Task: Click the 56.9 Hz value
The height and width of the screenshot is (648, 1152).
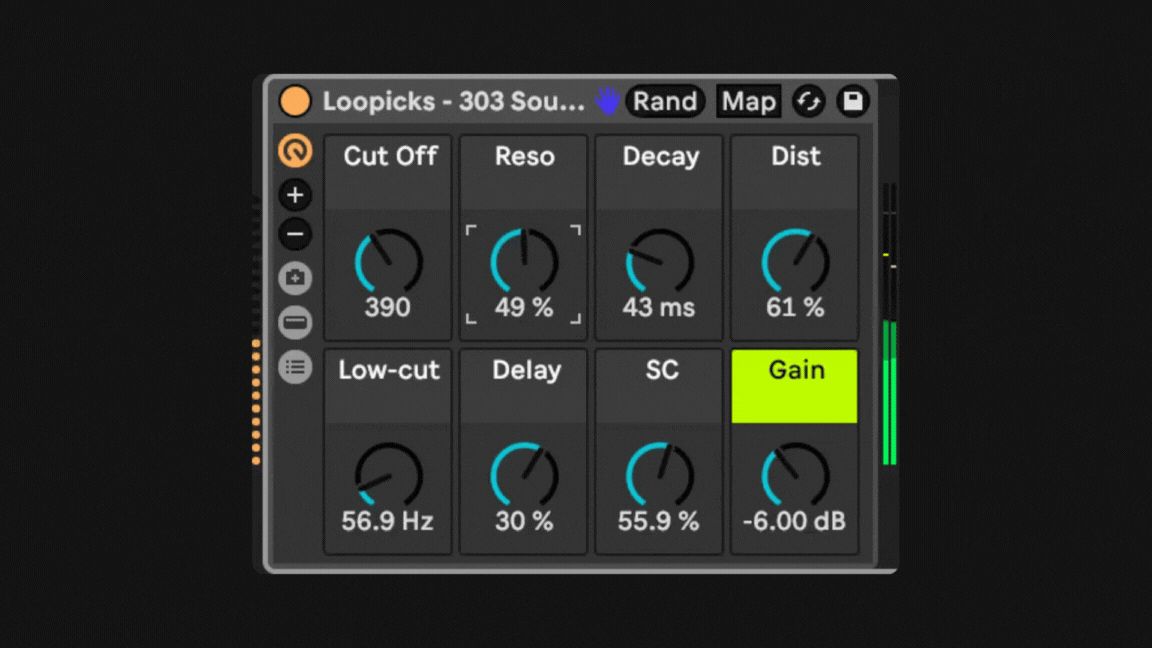Action: tap(387, 521)
